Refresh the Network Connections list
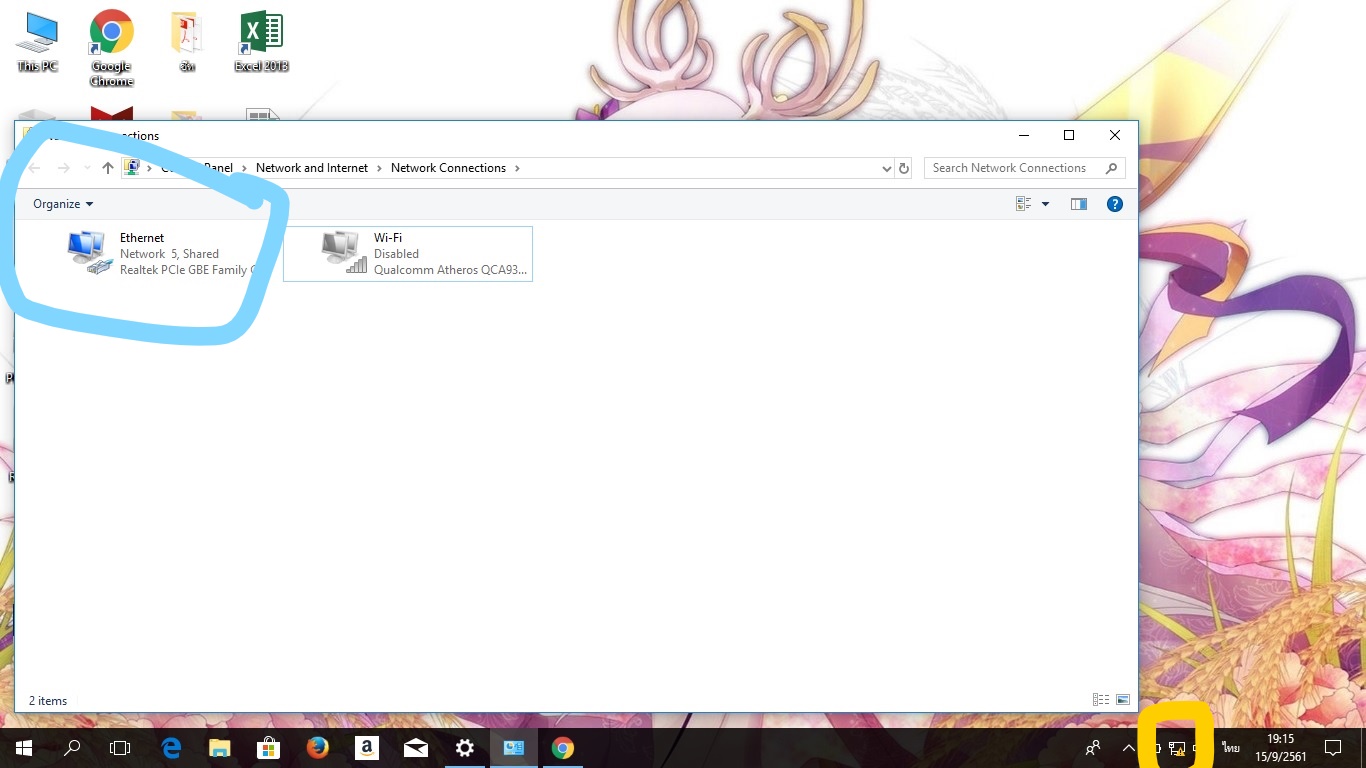This screenshot has width=1366, height=768. pyautogui.click(x=904, y=168)
